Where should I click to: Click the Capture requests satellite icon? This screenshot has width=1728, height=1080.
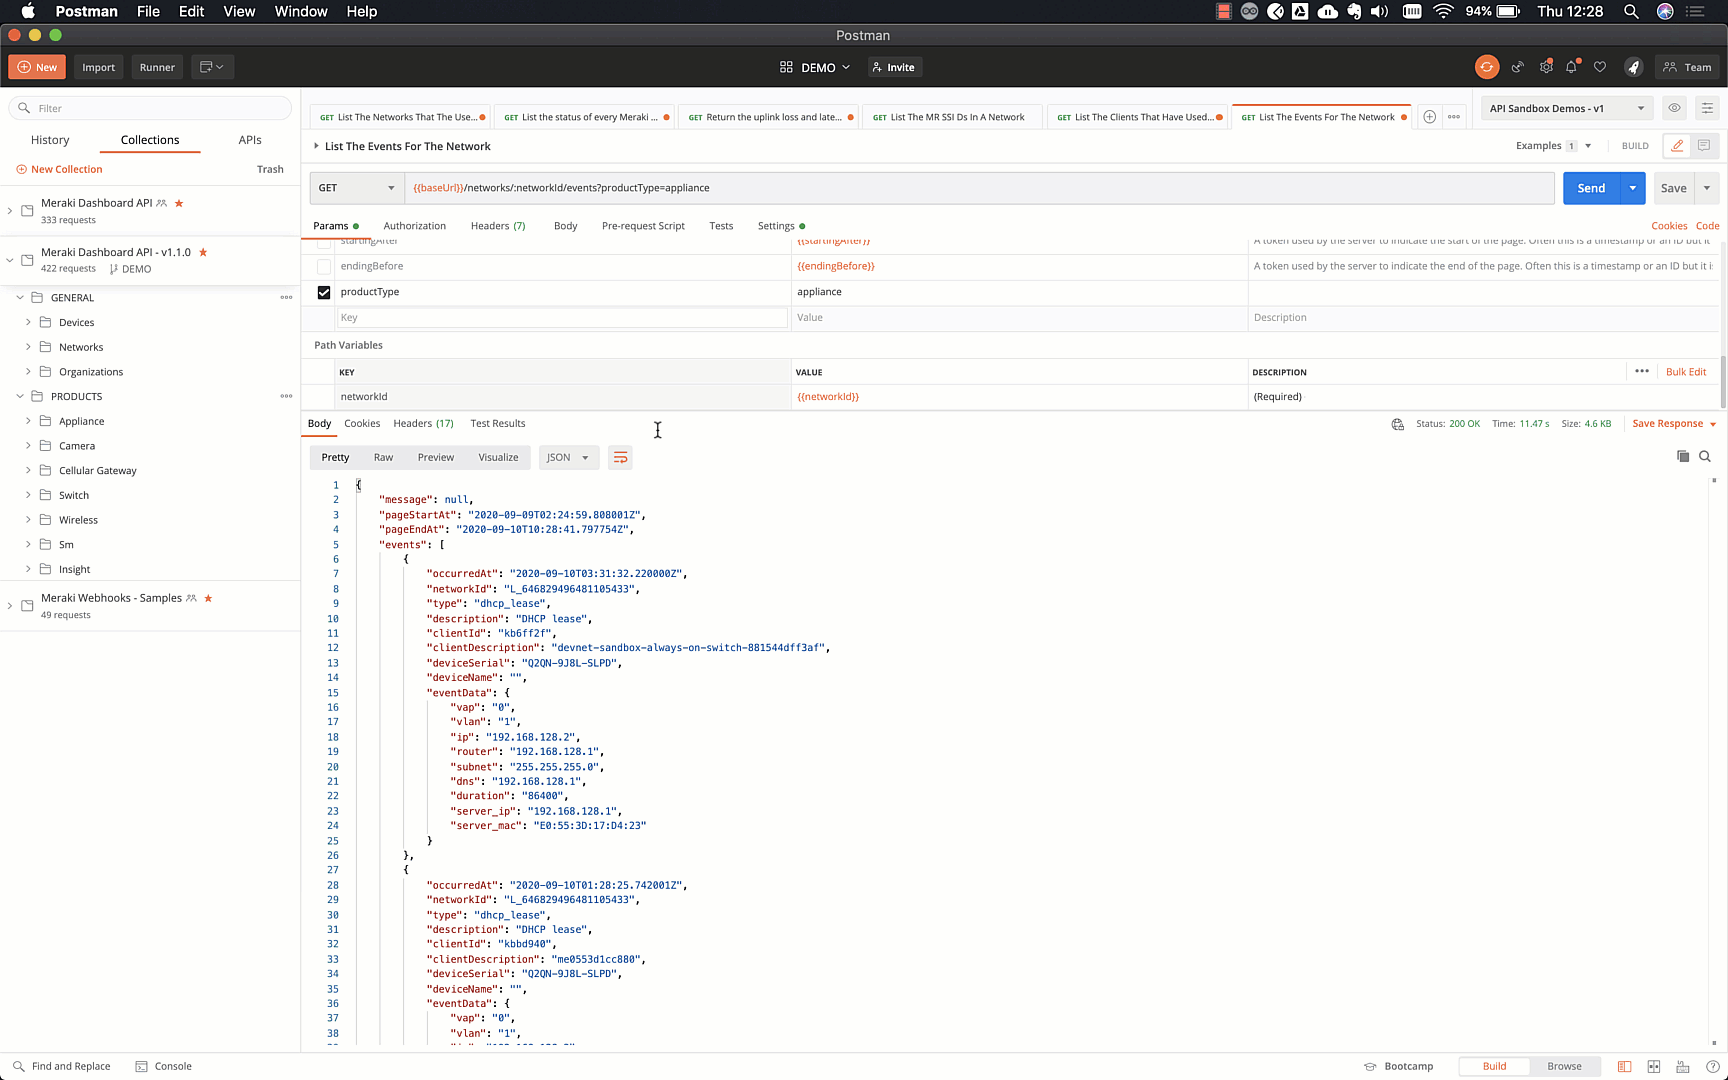pyautogui.click(x=1517, y=67)
